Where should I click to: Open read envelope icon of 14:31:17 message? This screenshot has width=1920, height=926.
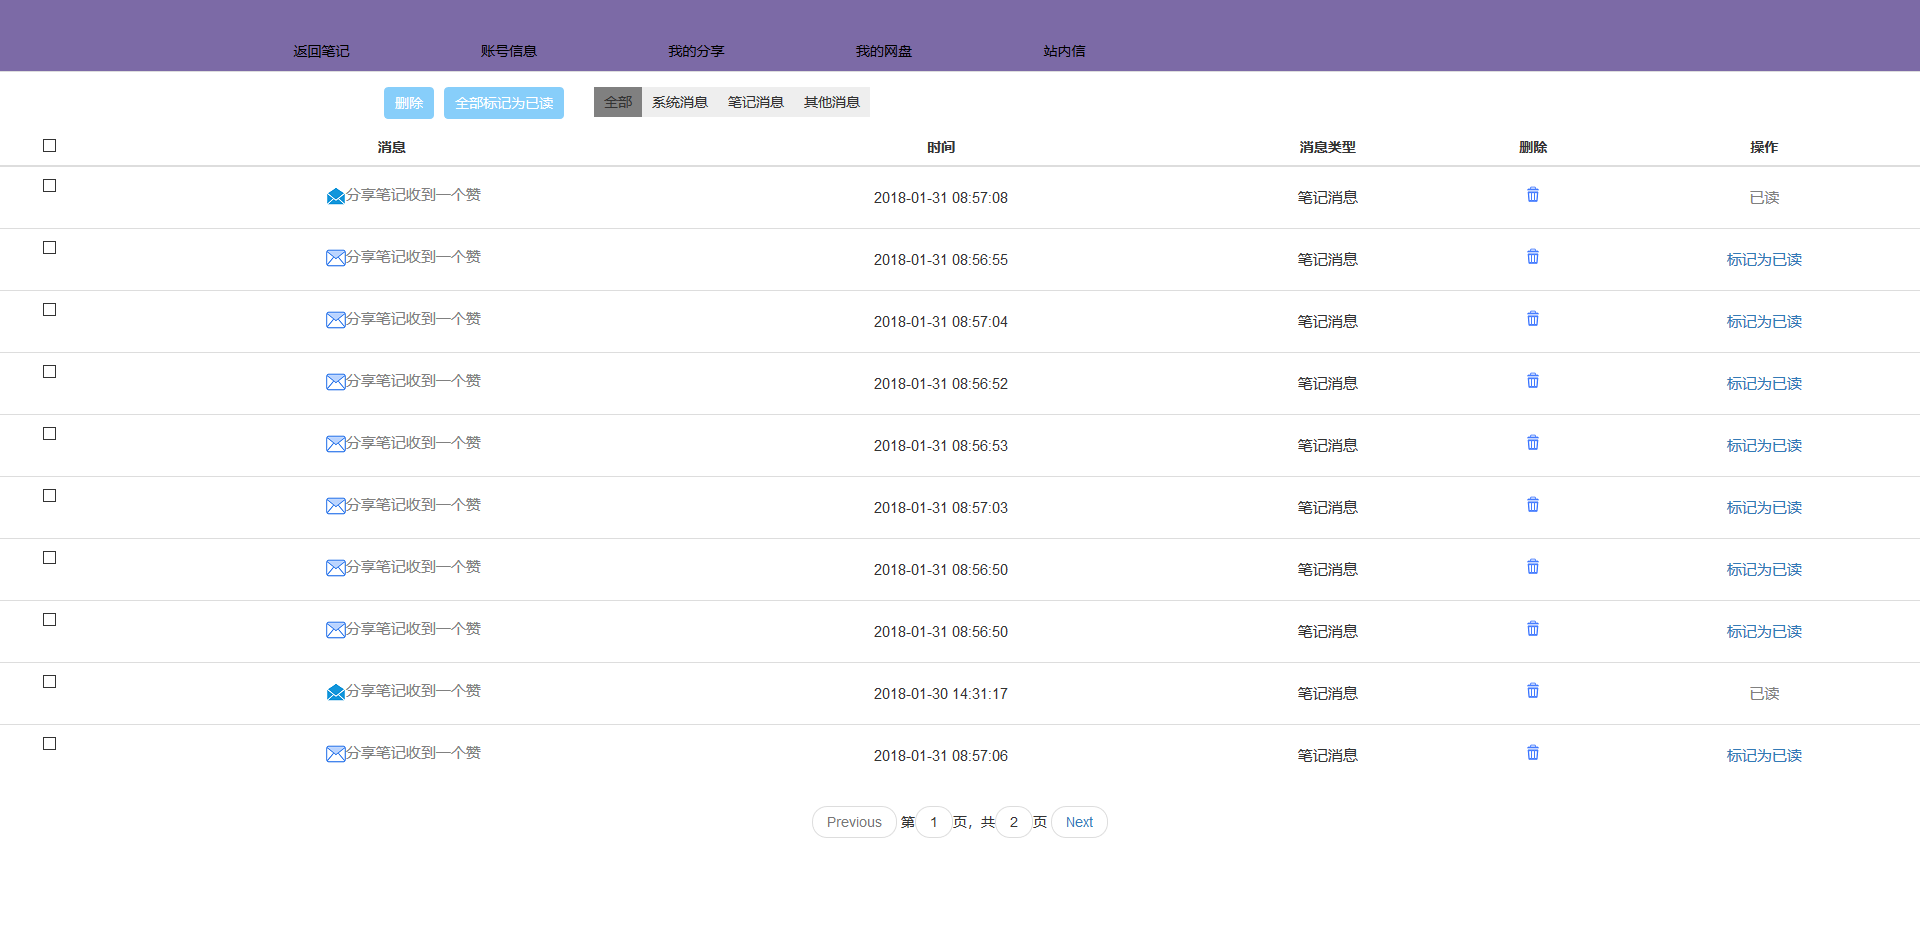[335, 692]
